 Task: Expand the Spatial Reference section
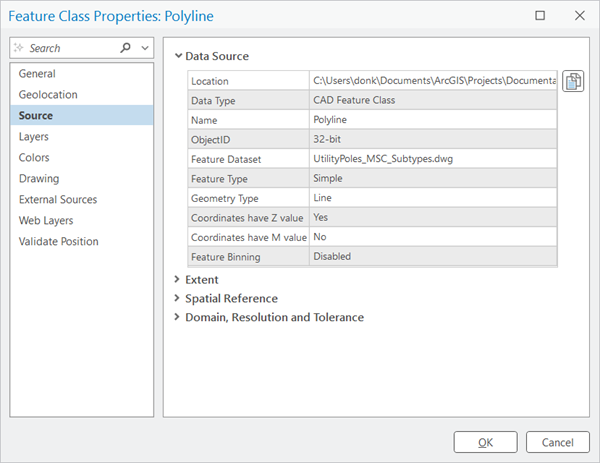pos(178,298)
